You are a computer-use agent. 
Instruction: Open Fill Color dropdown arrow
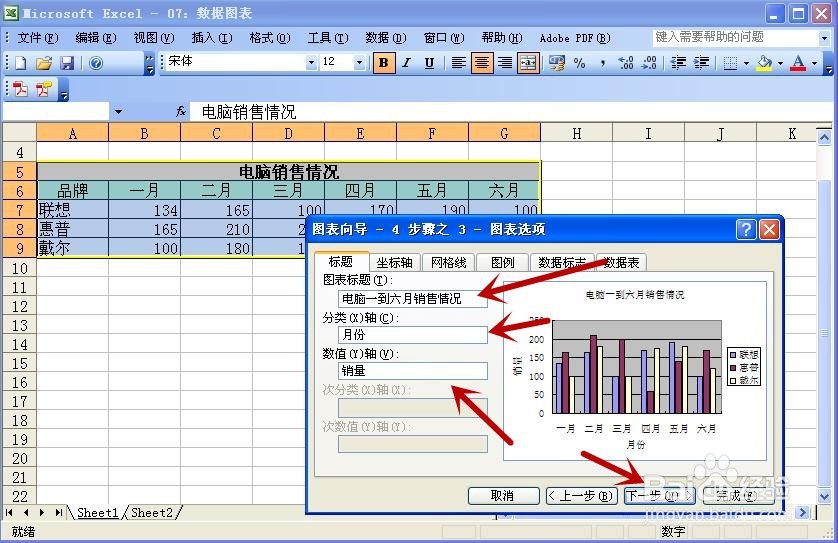[x=780, y=63]
